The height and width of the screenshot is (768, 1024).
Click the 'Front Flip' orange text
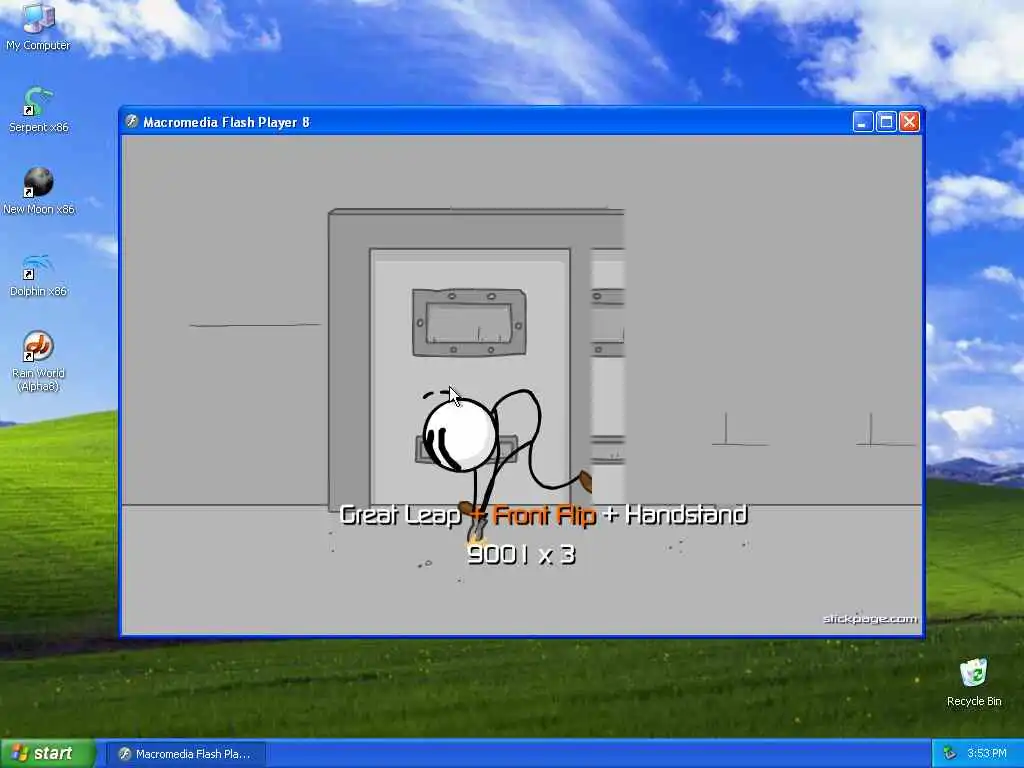point(545,515)
